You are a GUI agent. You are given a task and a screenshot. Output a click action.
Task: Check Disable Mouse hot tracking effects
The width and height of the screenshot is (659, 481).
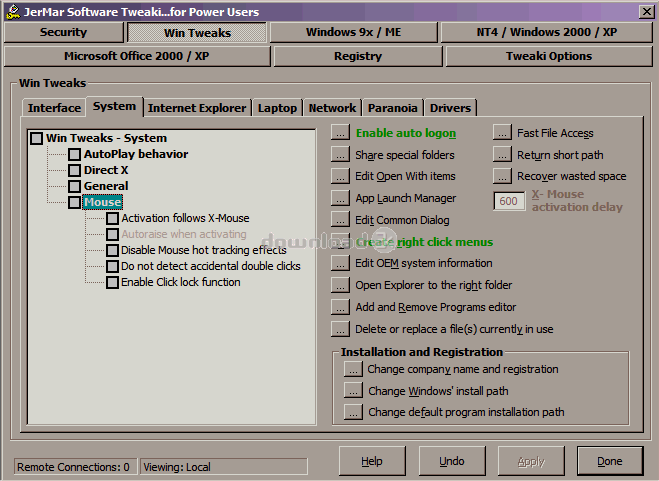(112, 250)
